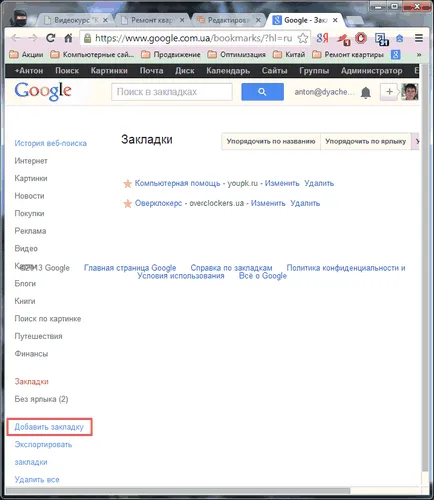The width and height of the screenshot is (434, 500).
Task: Open История веб-поиска link
Action: pyautogui.click(x=51, y=143)
